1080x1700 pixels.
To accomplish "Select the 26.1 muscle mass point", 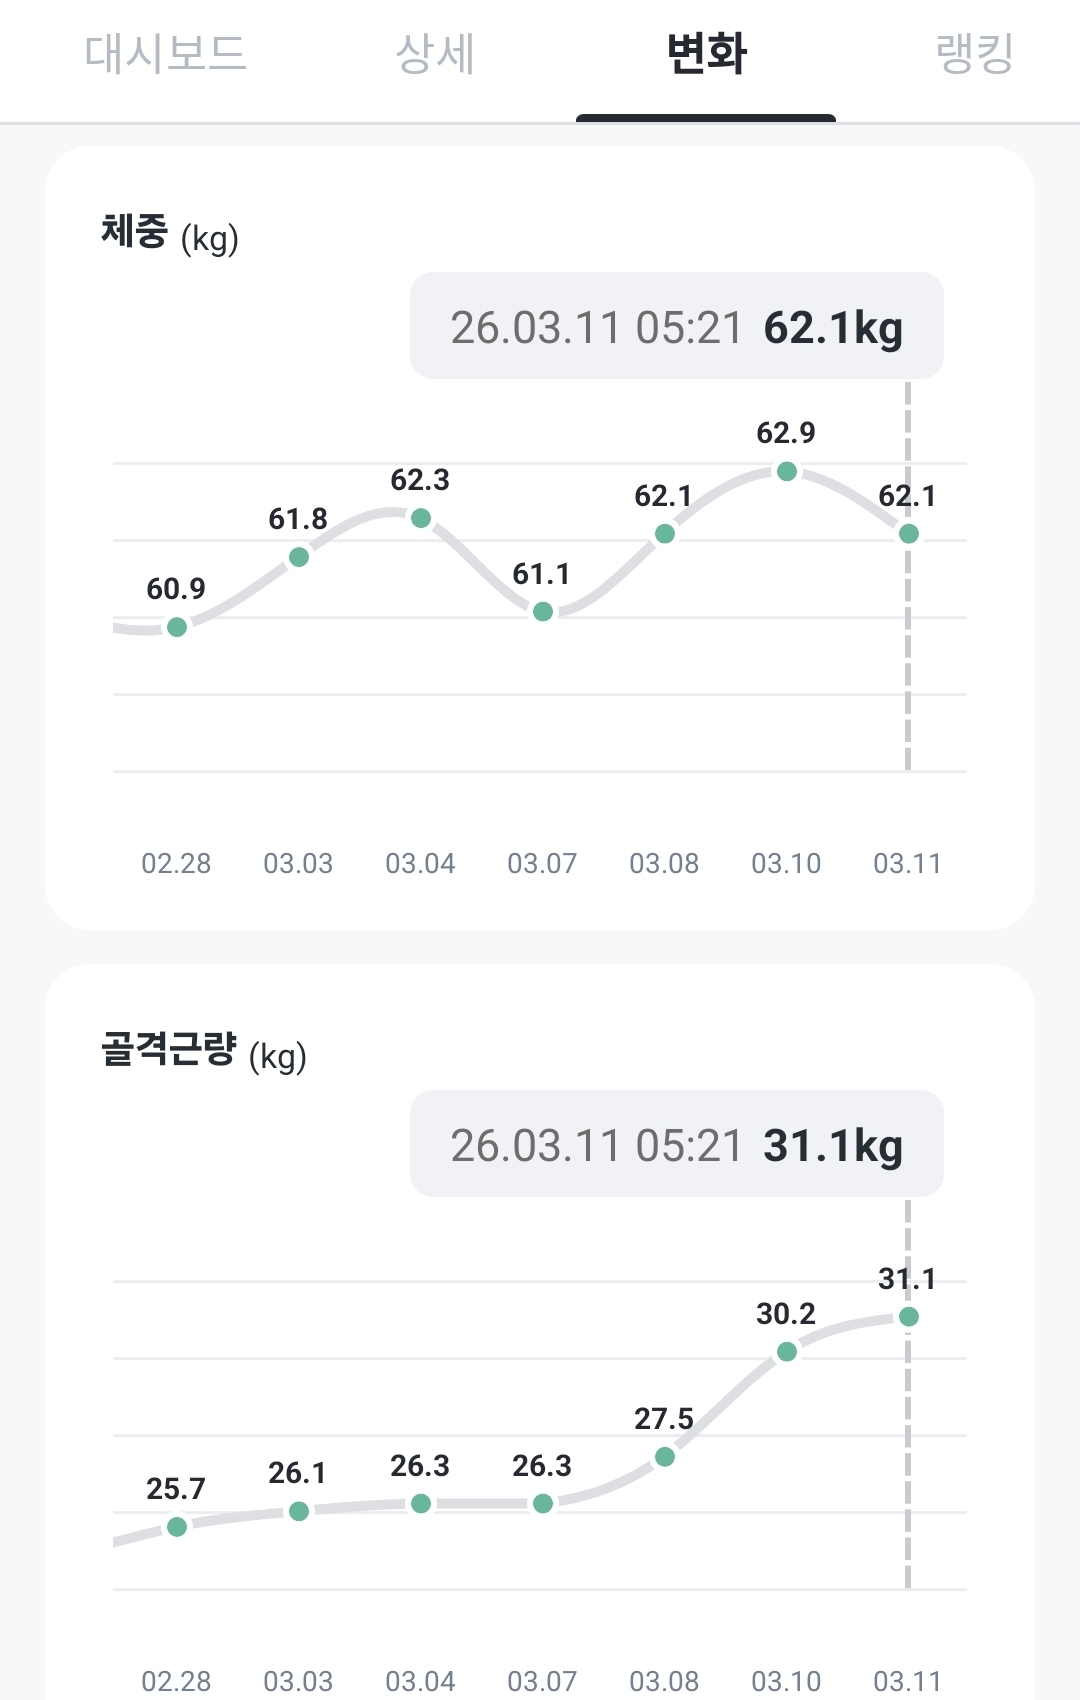I will pyautogui.click(x=299, y=1511).
